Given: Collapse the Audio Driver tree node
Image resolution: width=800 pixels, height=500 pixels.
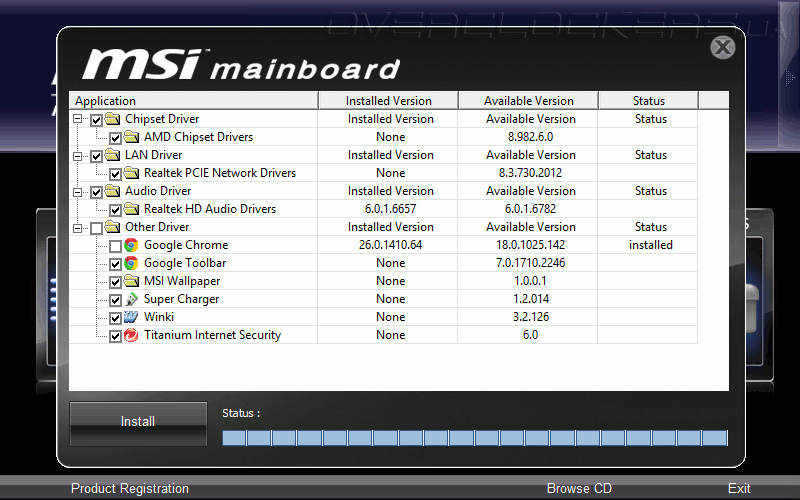Looking at the screenshot, I should 78,192.
